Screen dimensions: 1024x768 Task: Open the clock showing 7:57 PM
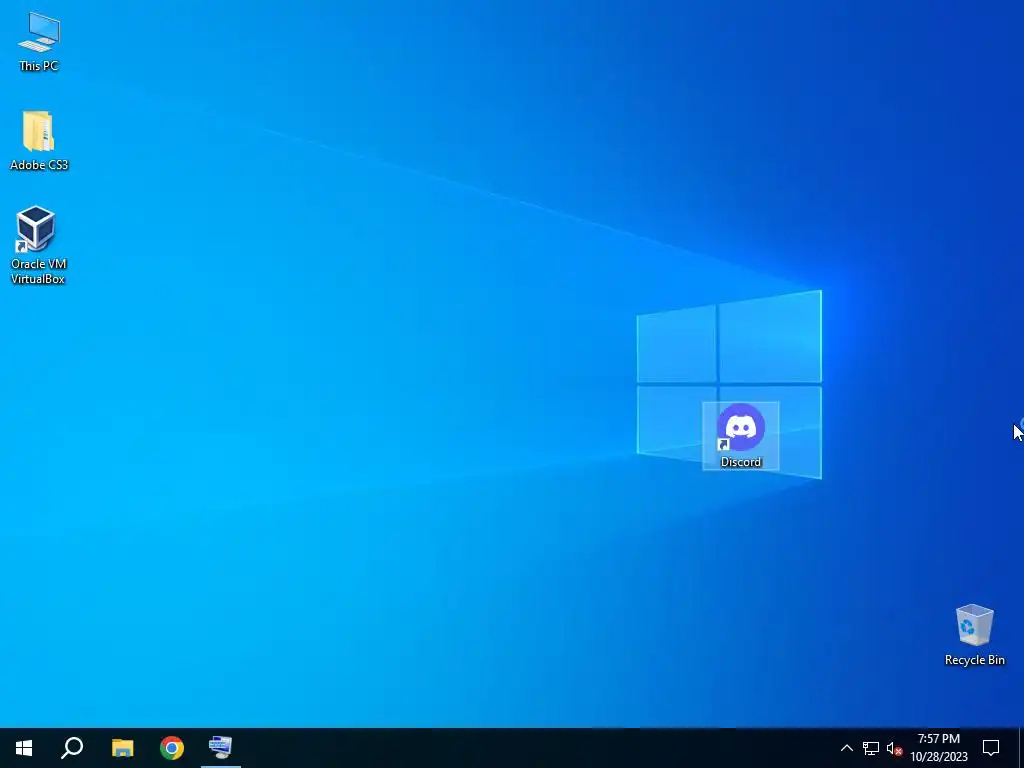[x=939, y=748]
